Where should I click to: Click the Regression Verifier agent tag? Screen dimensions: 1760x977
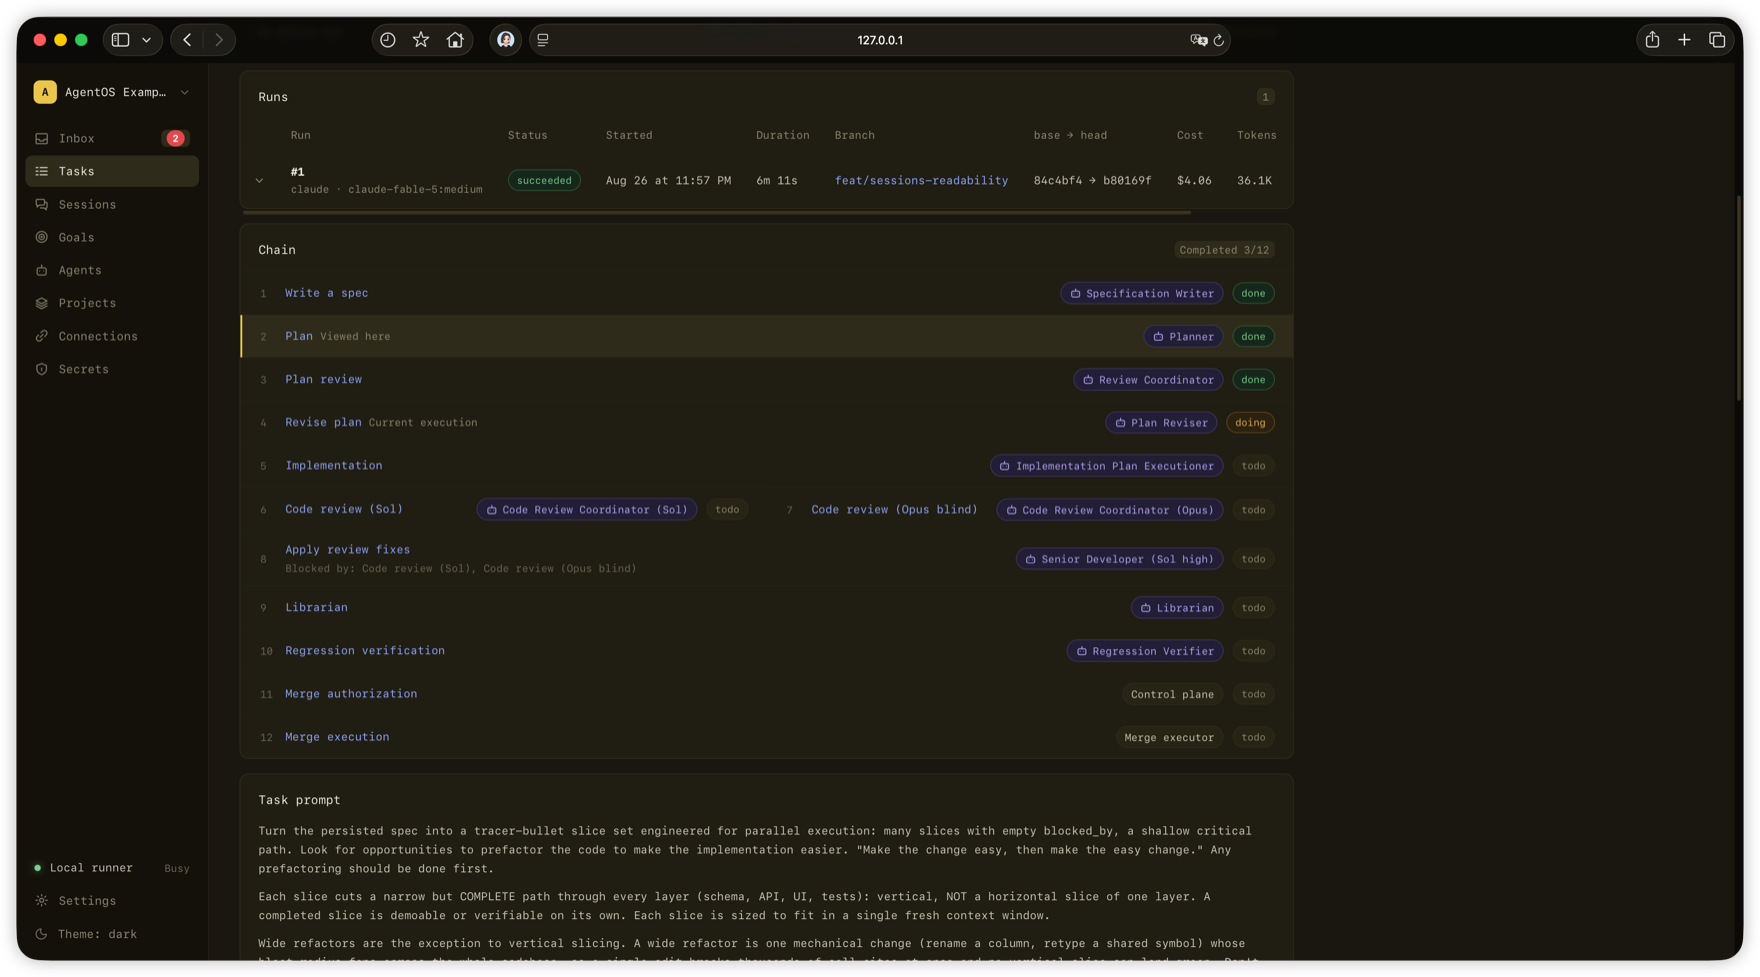(1144, 651)
